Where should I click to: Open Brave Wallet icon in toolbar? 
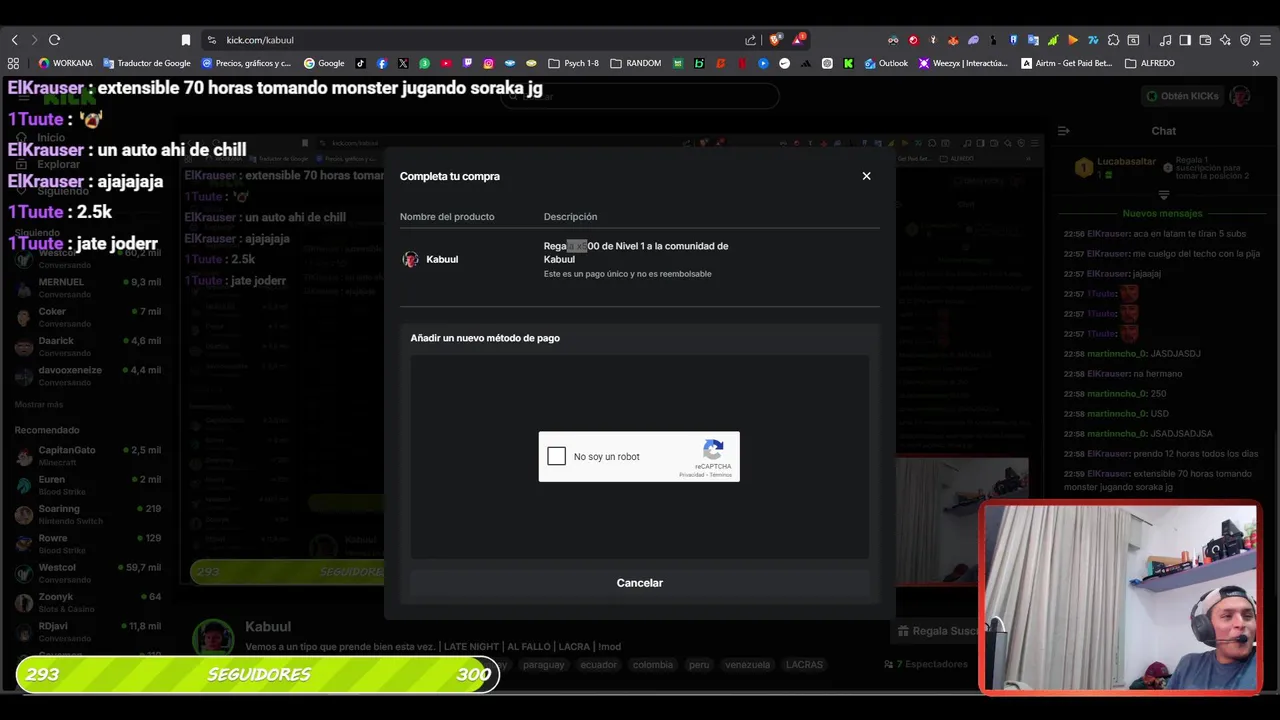pos(1205,40)
